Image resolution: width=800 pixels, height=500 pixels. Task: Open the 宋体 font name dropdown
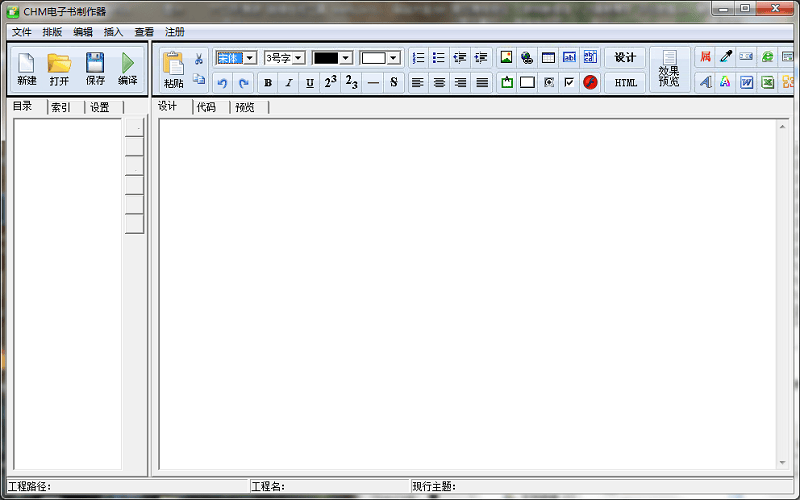coord(249,58)
